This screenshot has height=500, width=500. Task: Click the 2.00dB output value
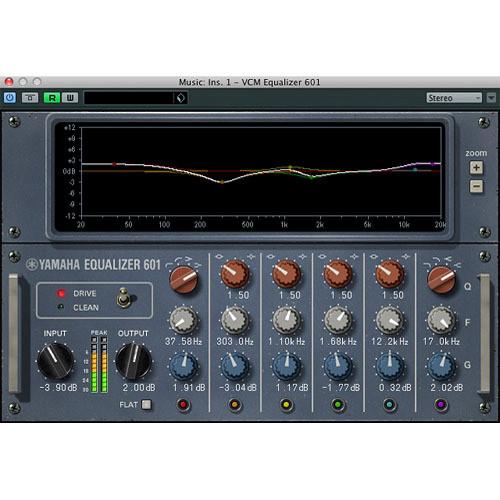point(139,388)
